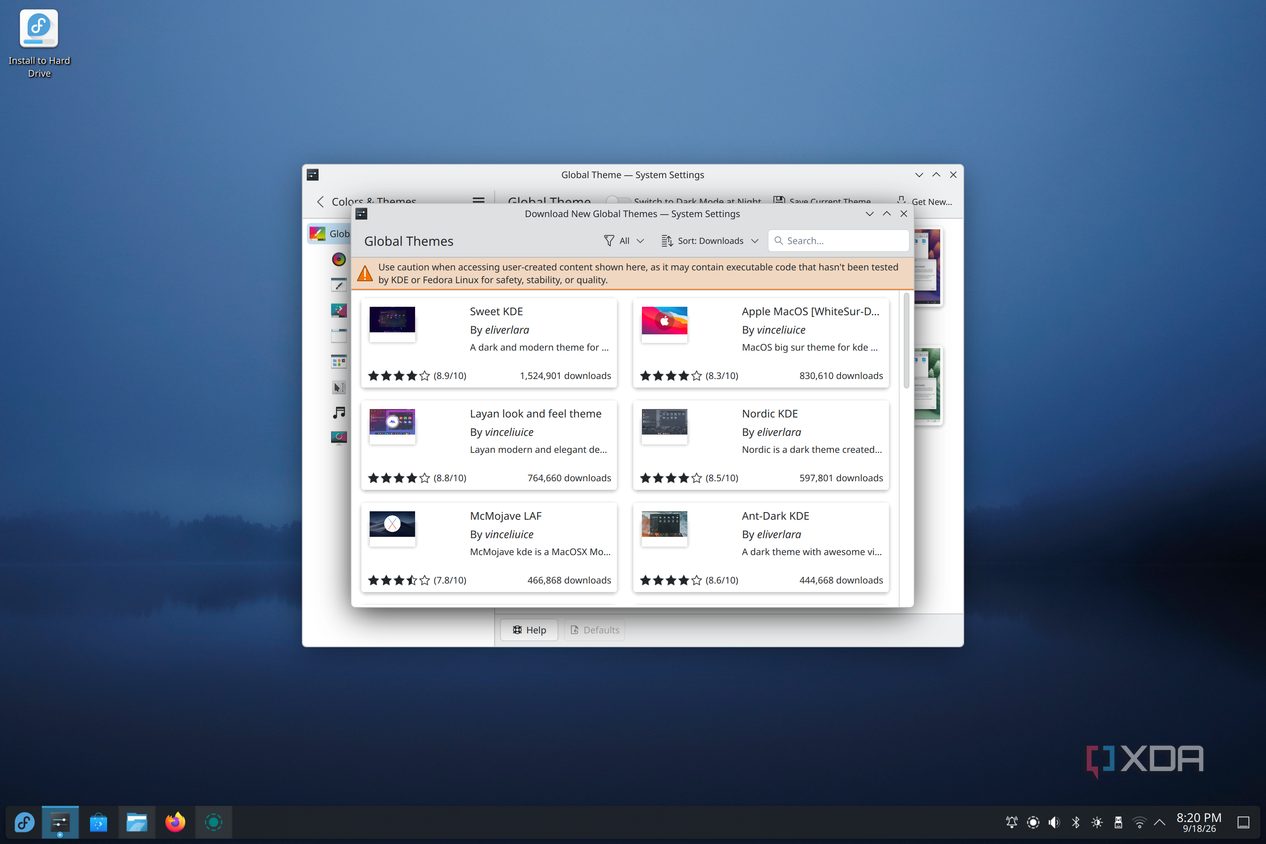Select the Icons sidebar icon with colored grid
Viewport: 1266px width, 844px height.
click(x=339, y=361)
